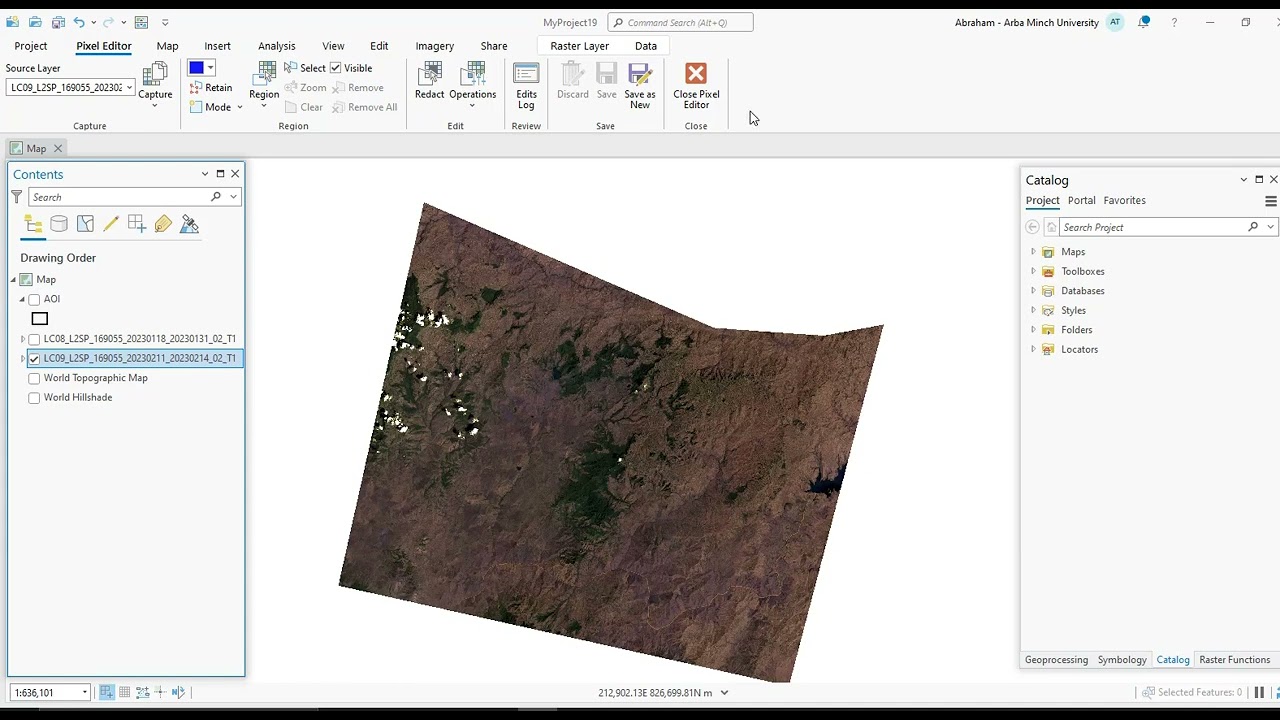Toggle AOI layer visibility checkbox
The width and height of the screenshot is (1280, 720).
coord(34,299)
